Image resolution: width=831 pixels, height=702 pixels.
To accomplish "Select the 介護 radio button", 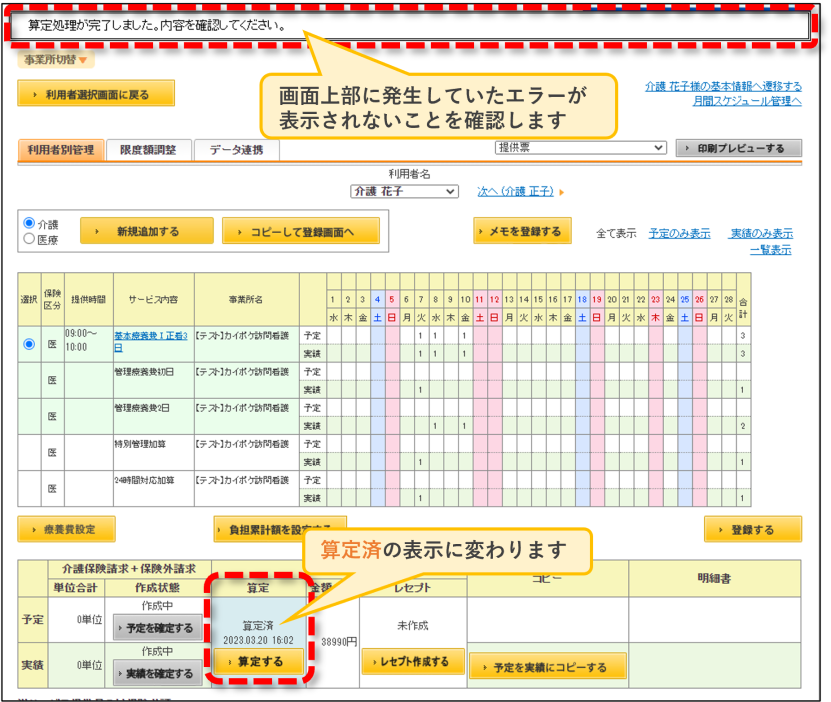I will coord(29,223).
